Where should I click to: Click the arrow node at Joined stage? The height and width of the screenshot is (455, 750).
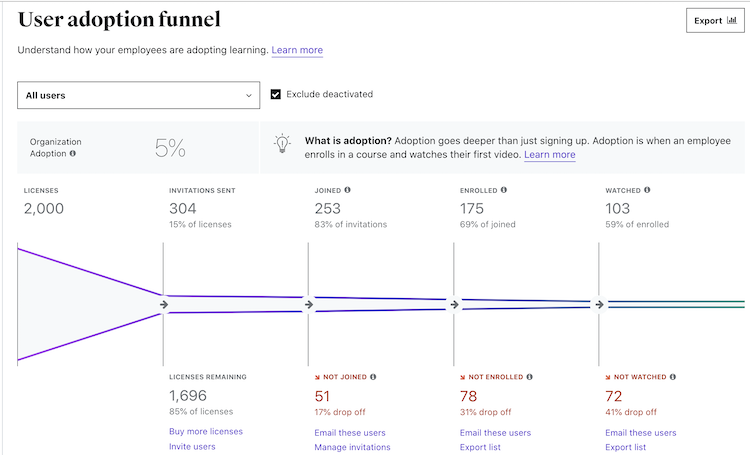(x=308, y=305)
